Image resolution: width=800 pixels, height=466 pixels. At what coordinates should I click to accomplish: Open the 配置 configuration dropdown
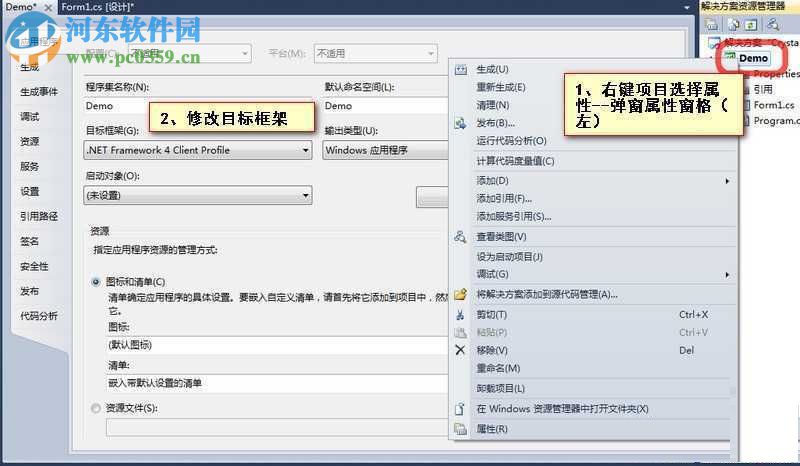click(190, 53)
